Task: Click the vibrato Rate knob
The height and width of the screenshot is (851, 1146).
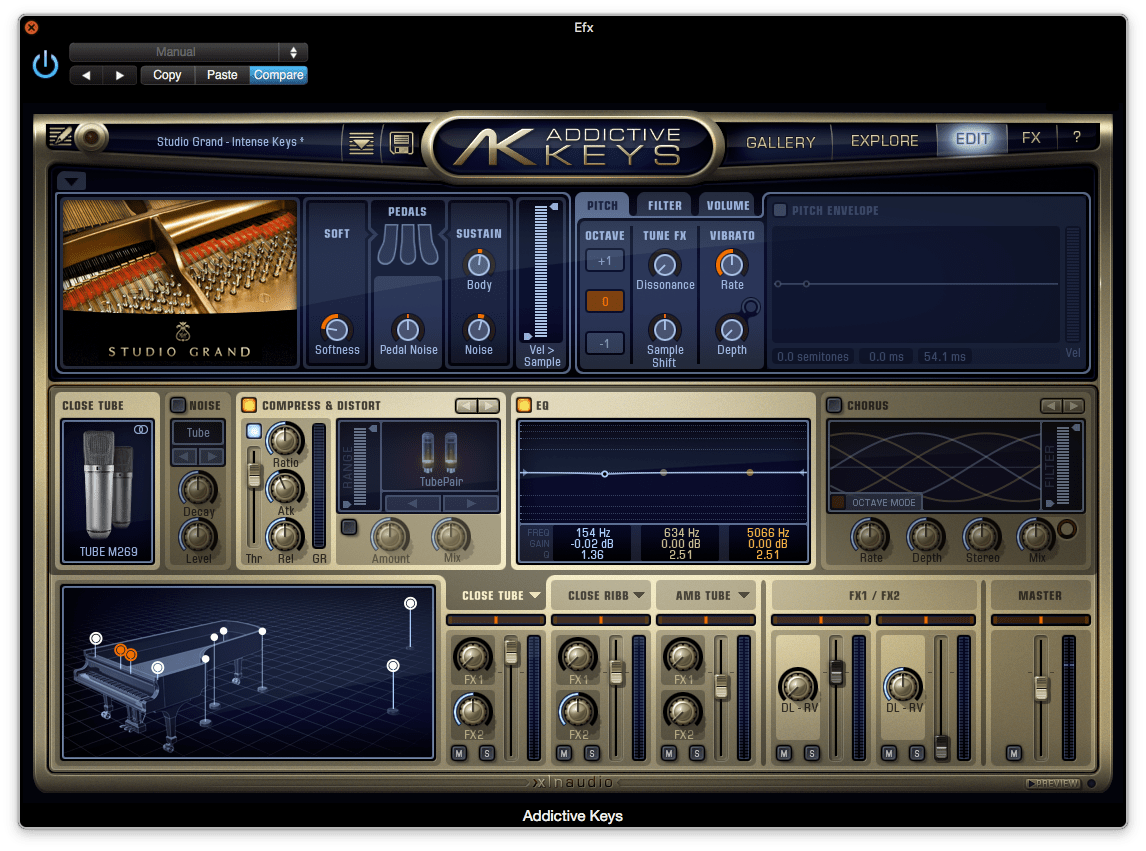Action: [731, 265]
